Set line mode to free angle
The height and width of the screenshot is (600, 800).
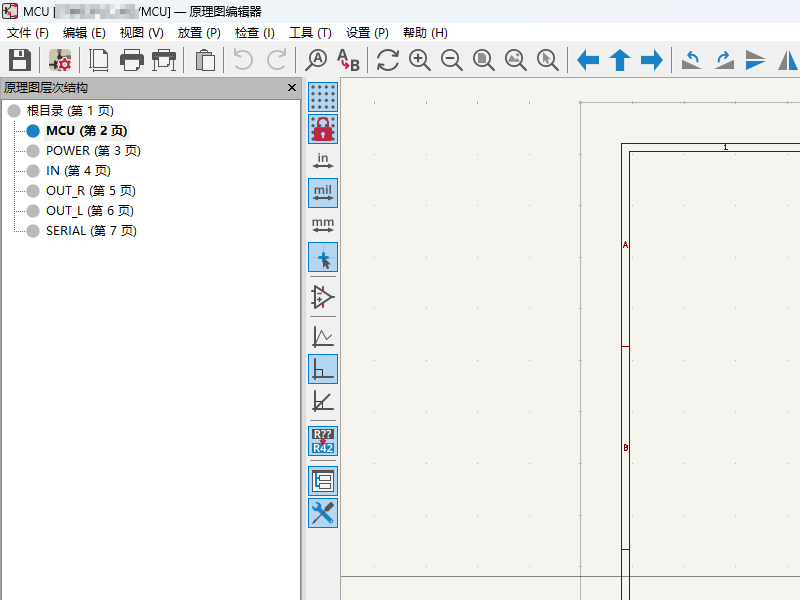click(323, 337)
